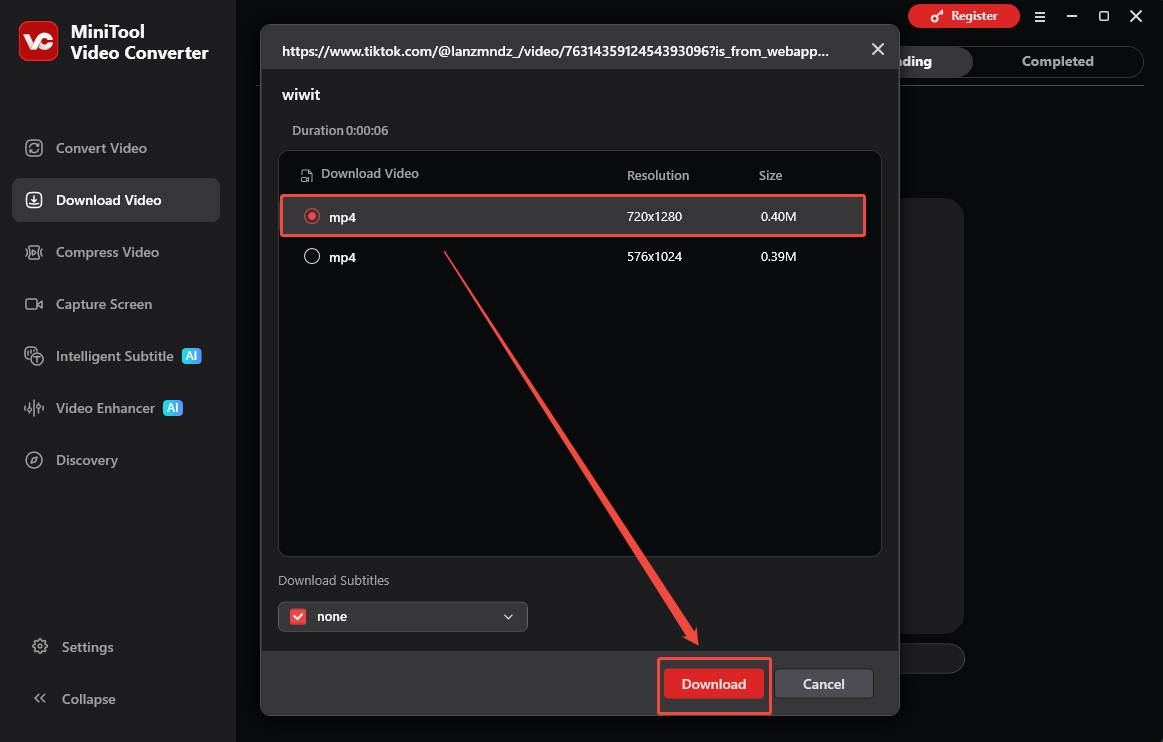Open Capture Screen section
Image resolution: width=1163 pixels, height=742 pixels.
click(116, 304)
